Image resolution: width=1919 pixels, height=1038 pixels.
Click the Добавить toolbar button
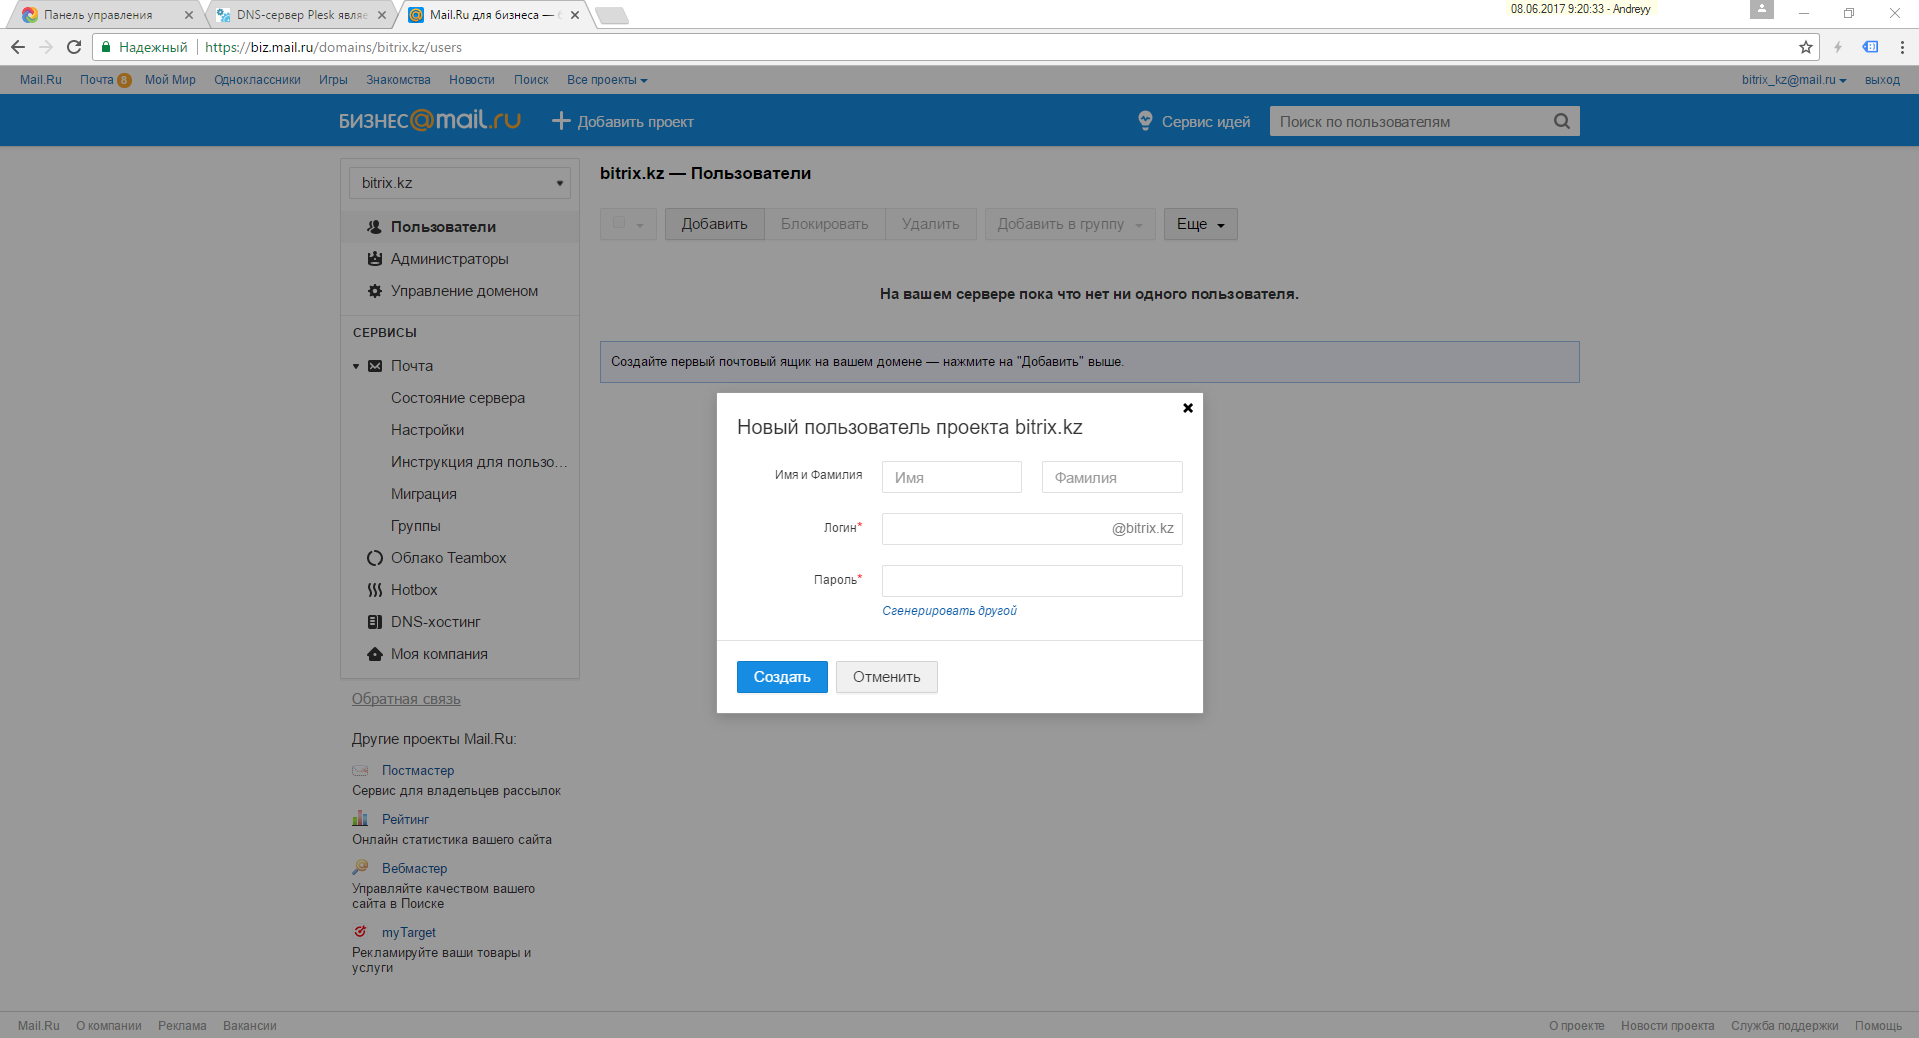(714, 224)
